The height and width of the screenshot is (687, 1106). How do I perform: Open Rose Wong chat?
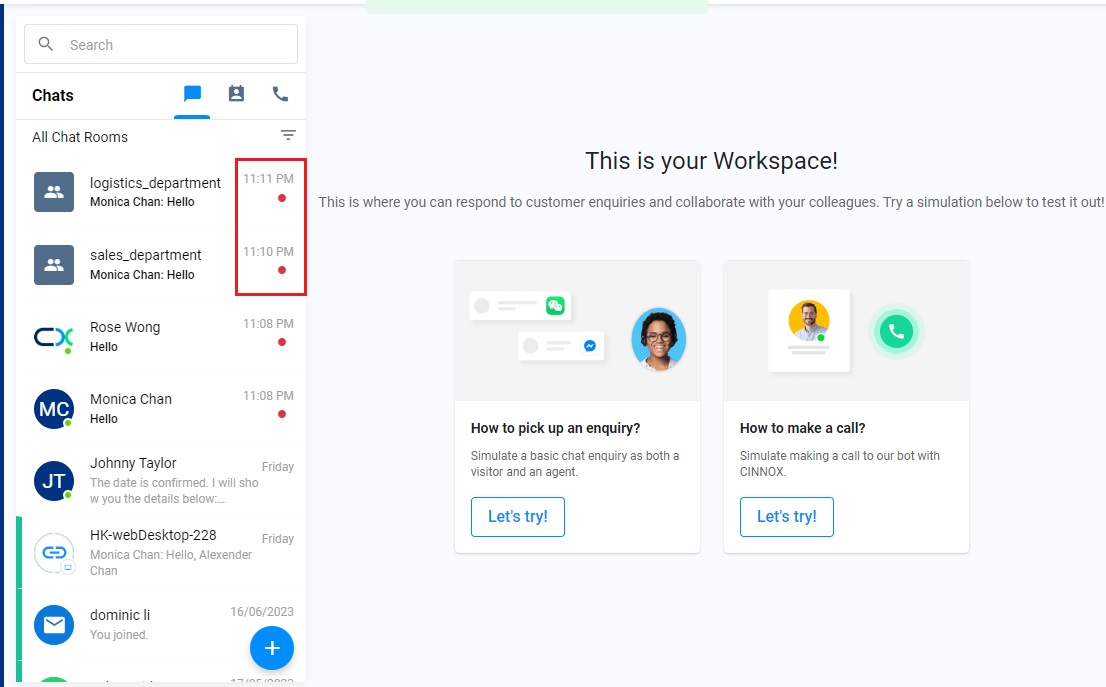(x=161, y=336)
